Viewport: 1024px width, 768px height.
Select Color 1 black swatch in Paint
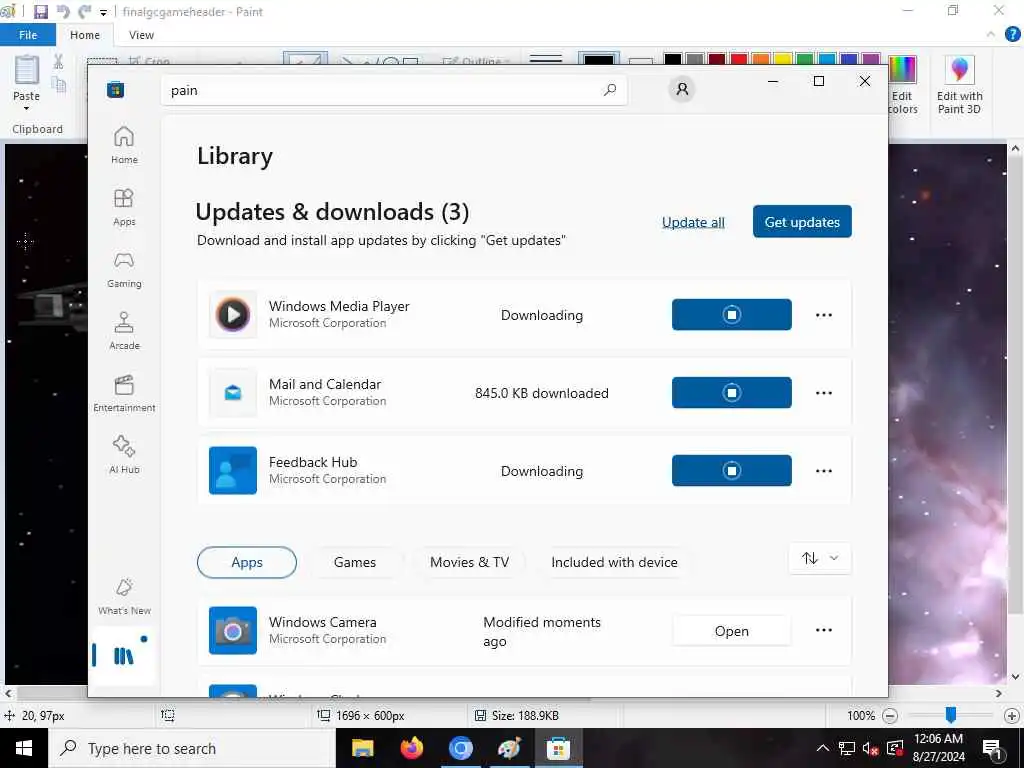[x=599, y=59]
